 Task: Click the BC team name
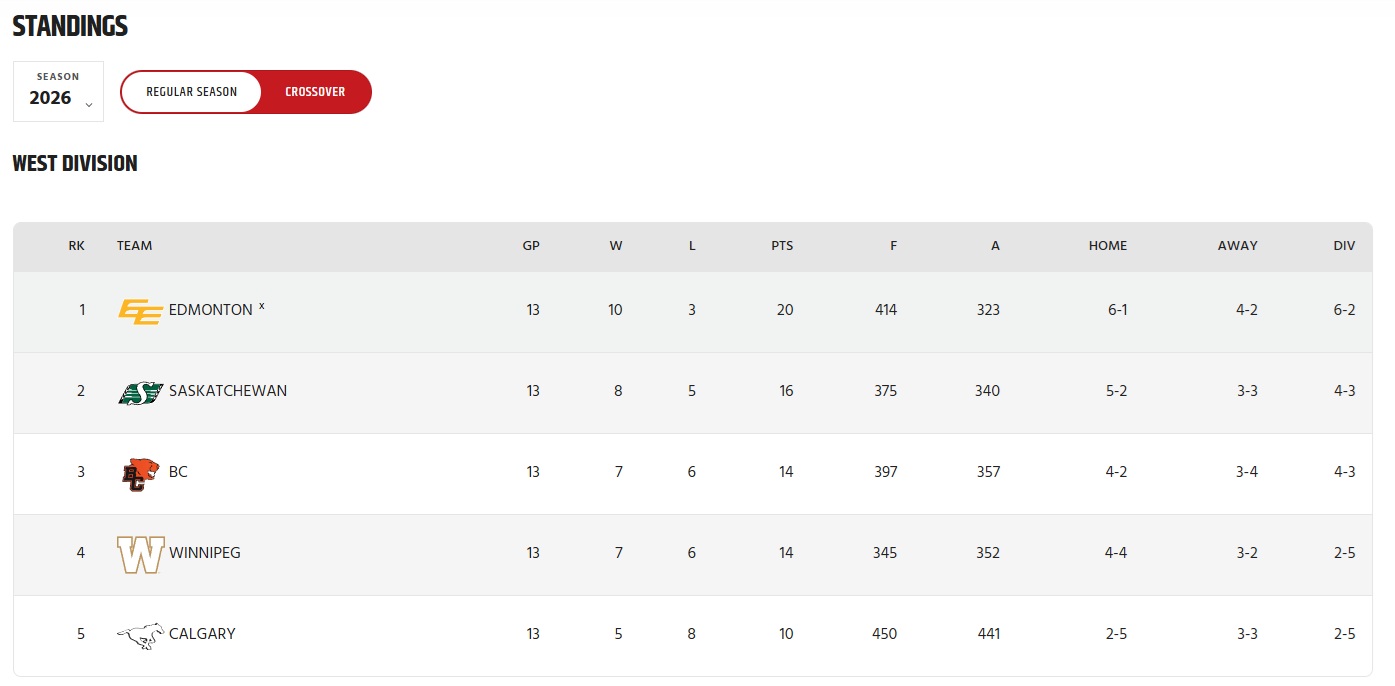pyautogui.click(x=178, y=472)
